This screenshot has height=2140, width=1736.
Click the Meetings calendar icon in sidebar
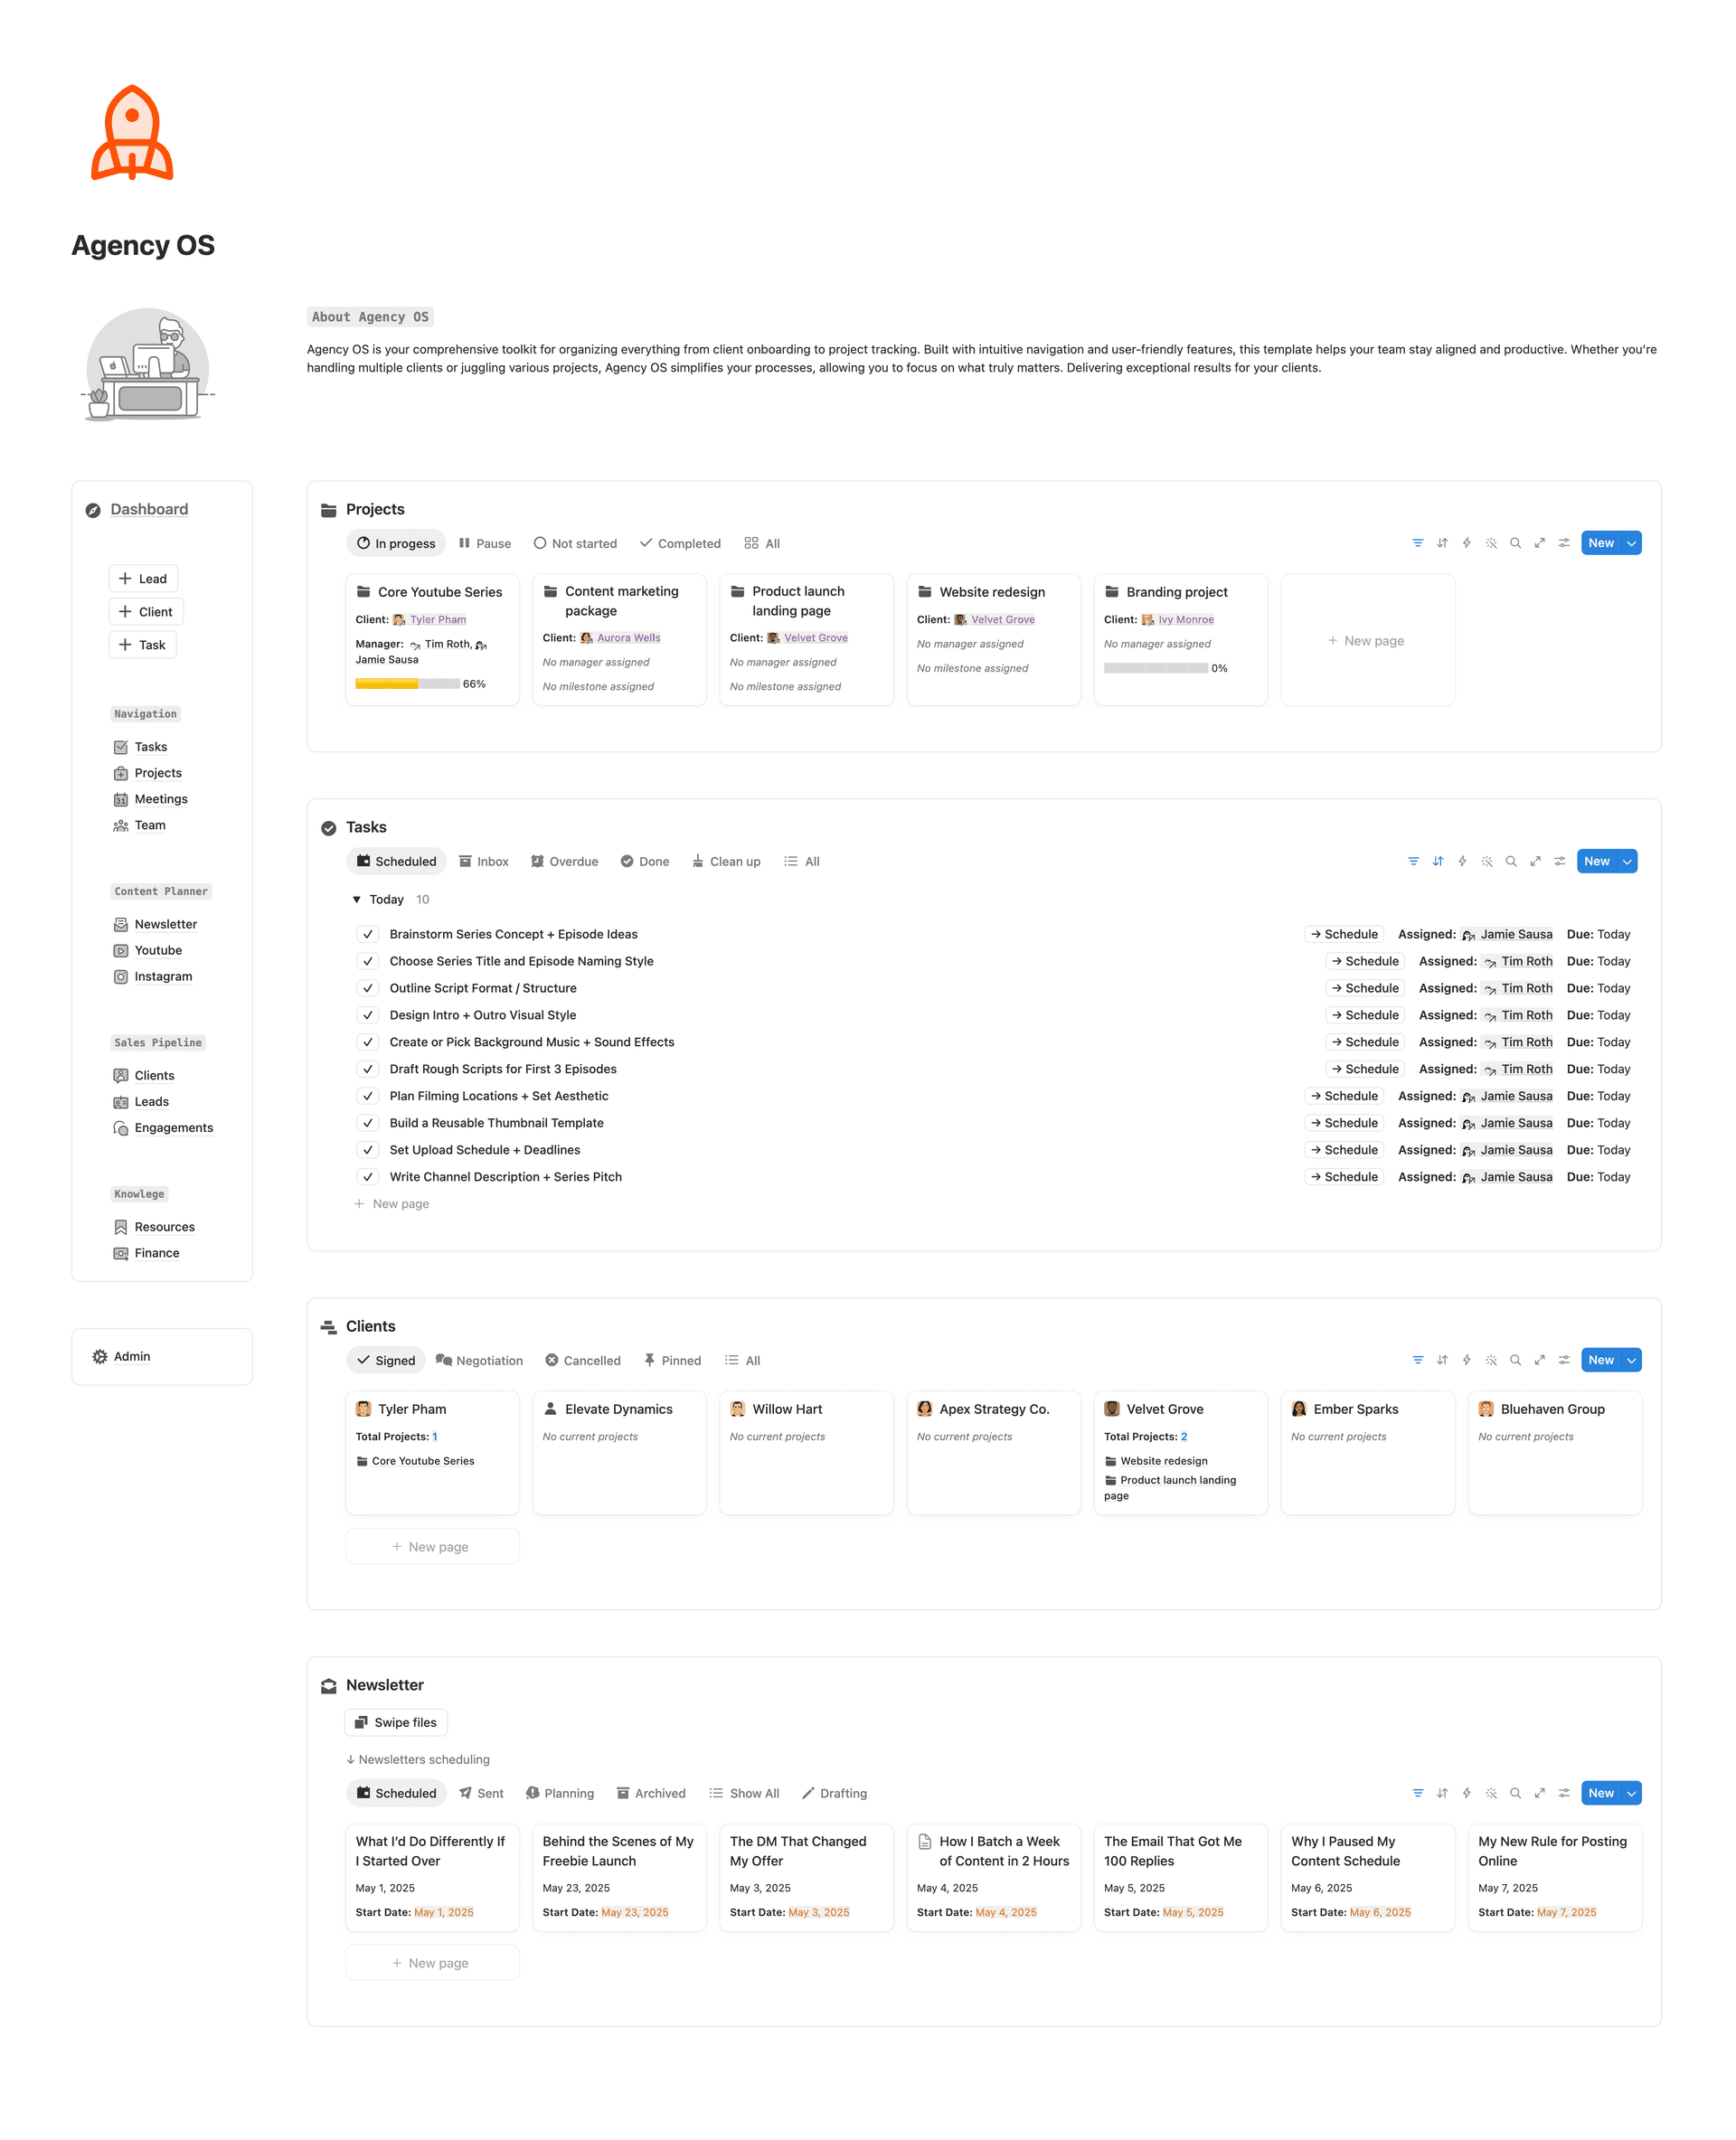pyautogui.click(x=121, y=799)
